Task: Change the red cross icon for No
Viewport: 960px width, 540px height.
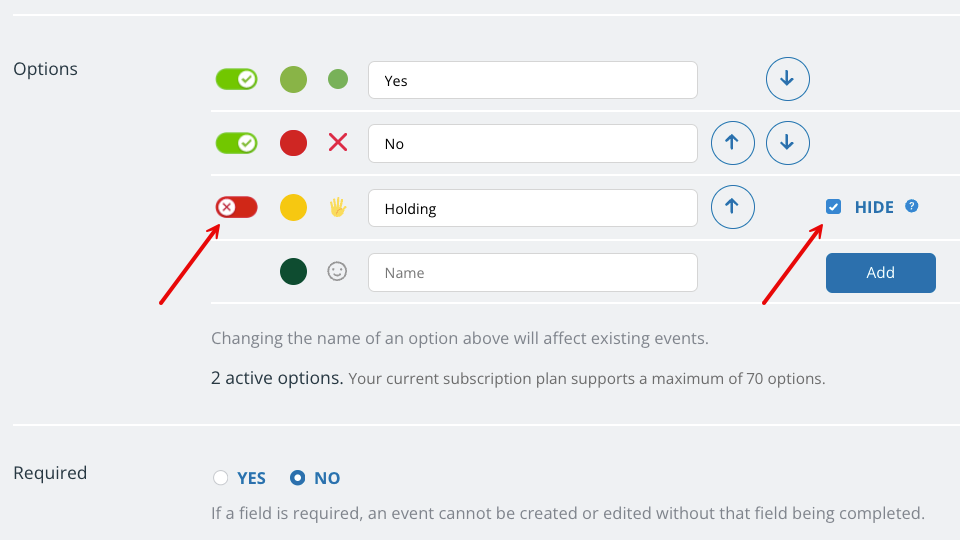Action: pos(338,143)
